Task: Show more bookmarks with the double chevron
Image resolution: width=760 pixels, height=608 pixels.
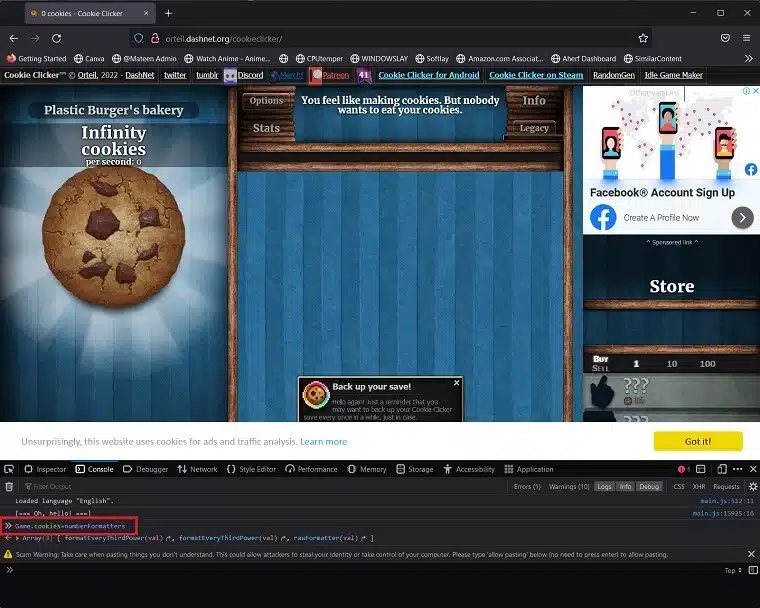Action: pos(748,59)
